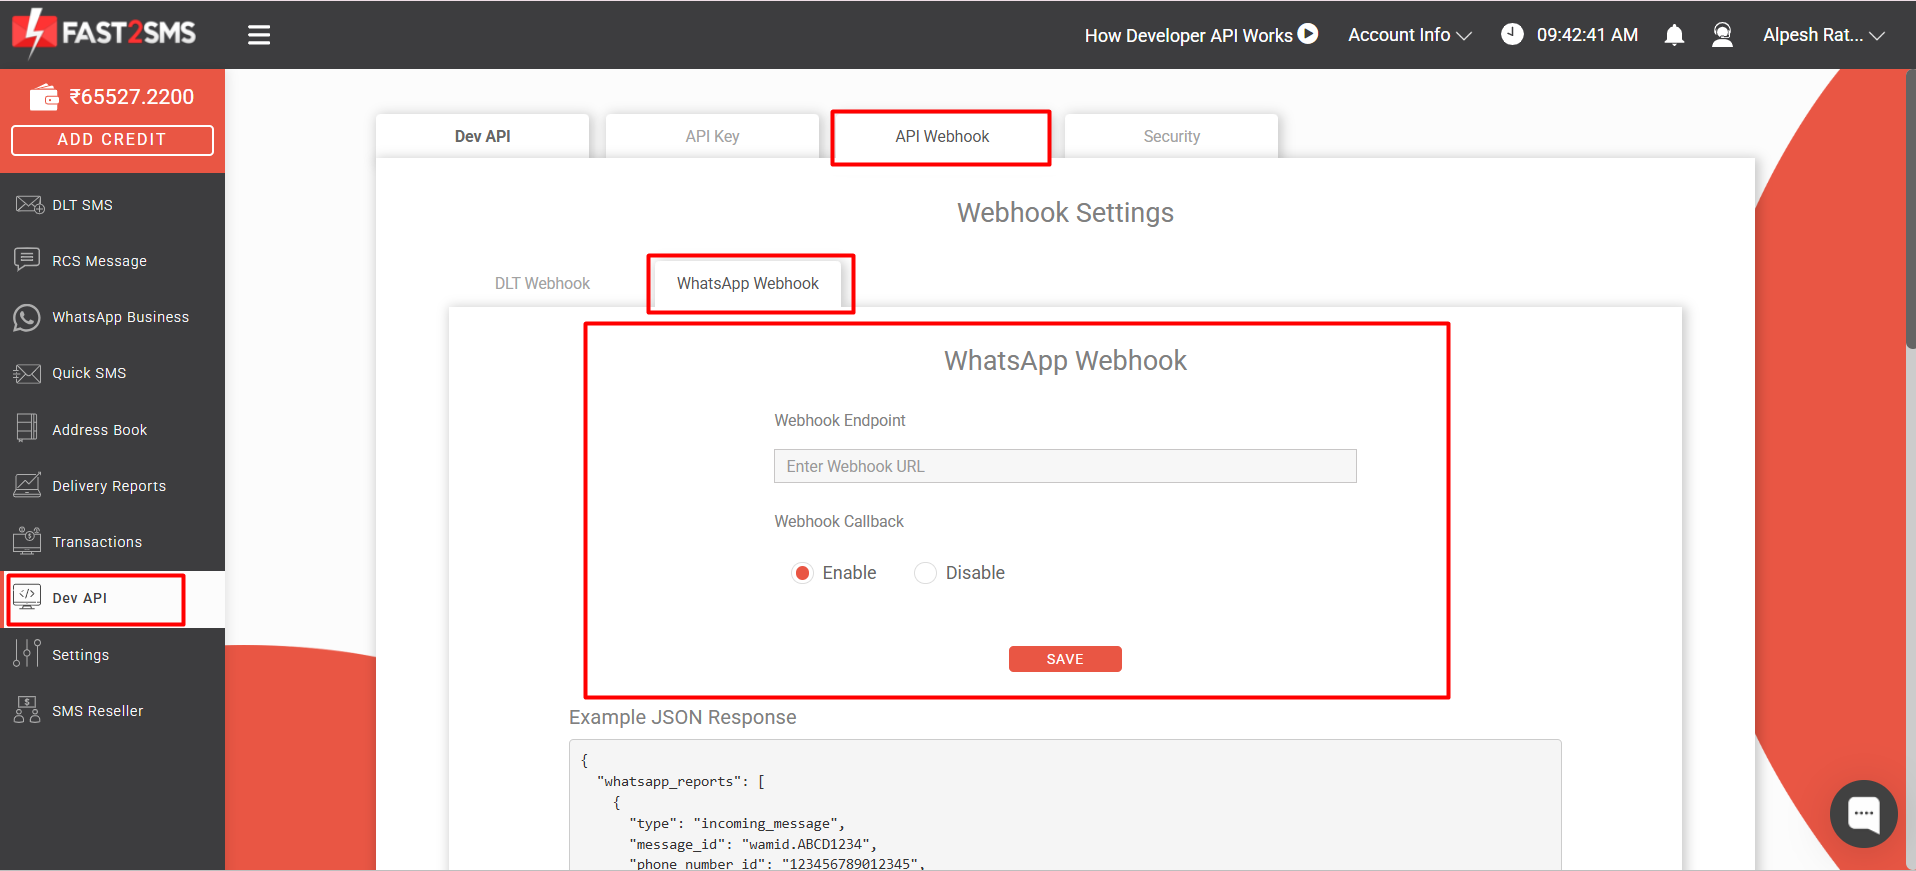
Task: Go to Transactions in the sidebar
Action: [112, 542]
